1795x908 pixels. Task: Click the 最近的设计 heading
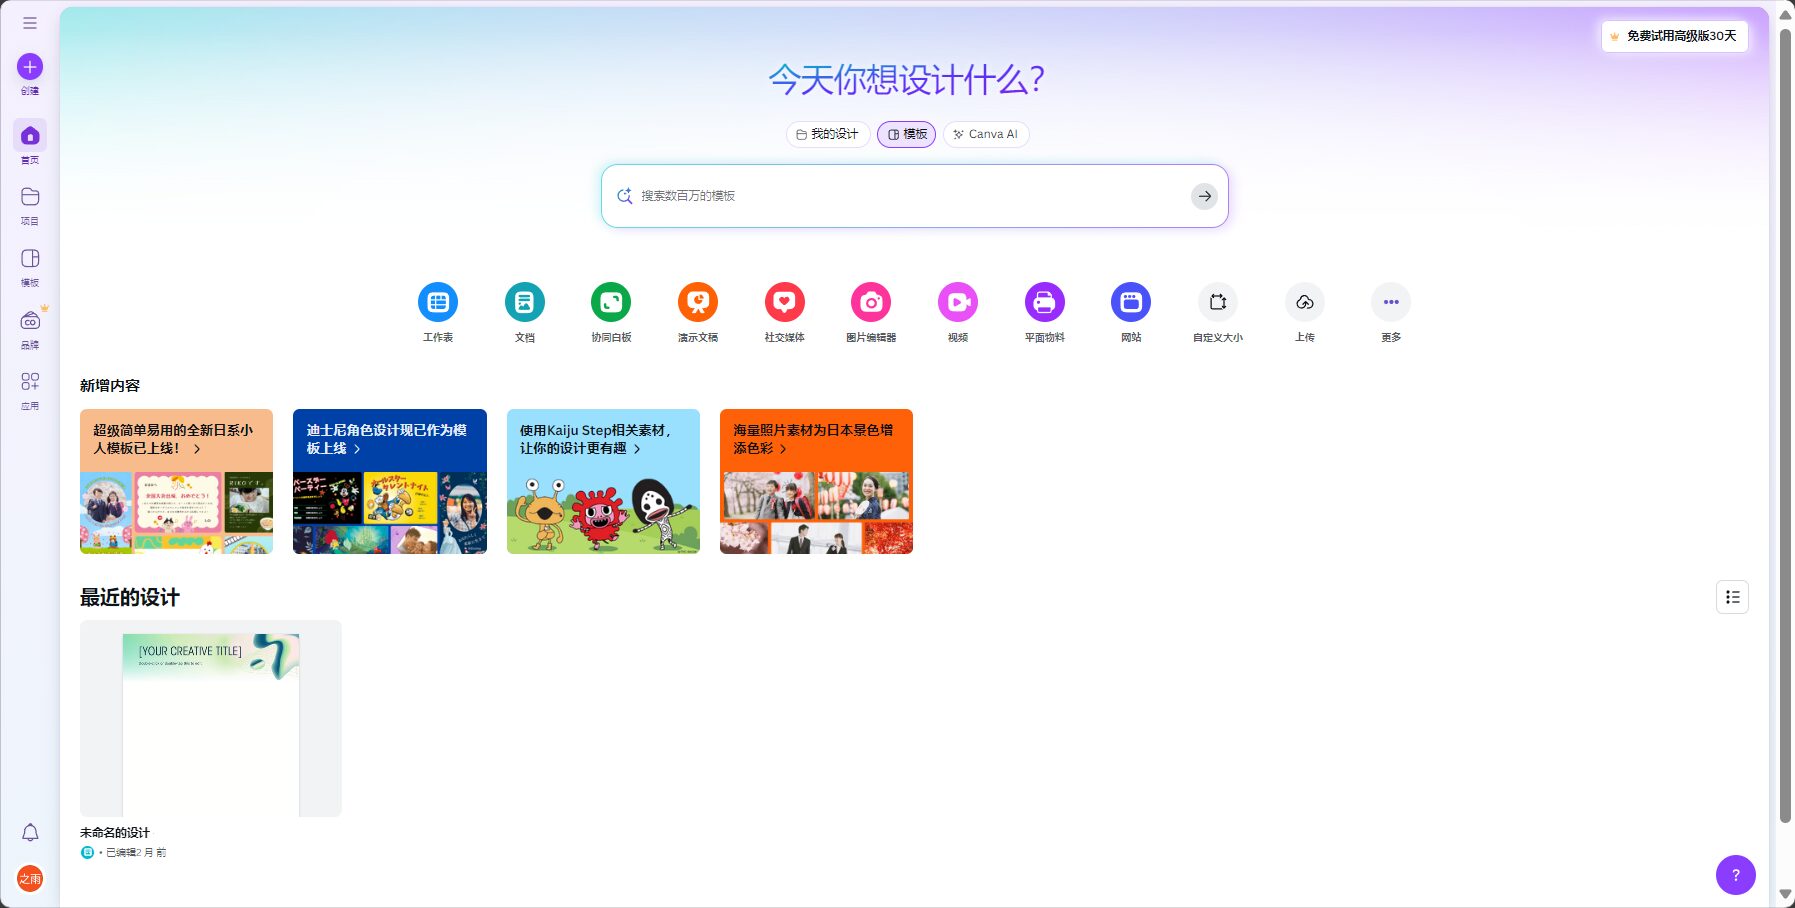pos(130,597)
